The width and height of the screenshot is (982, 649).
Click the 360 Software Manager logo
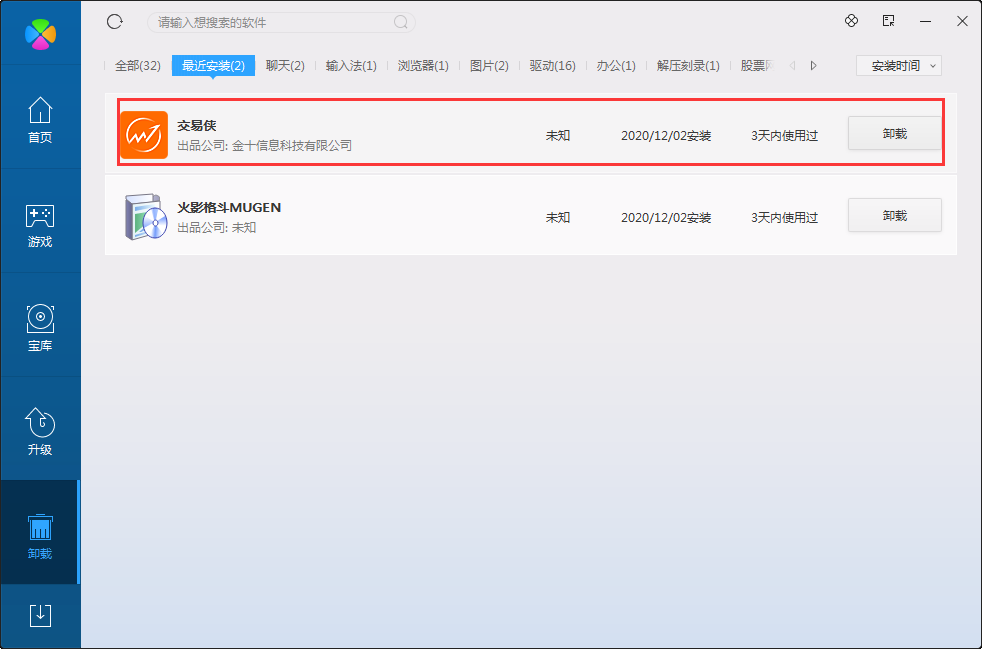coord(40,33)
